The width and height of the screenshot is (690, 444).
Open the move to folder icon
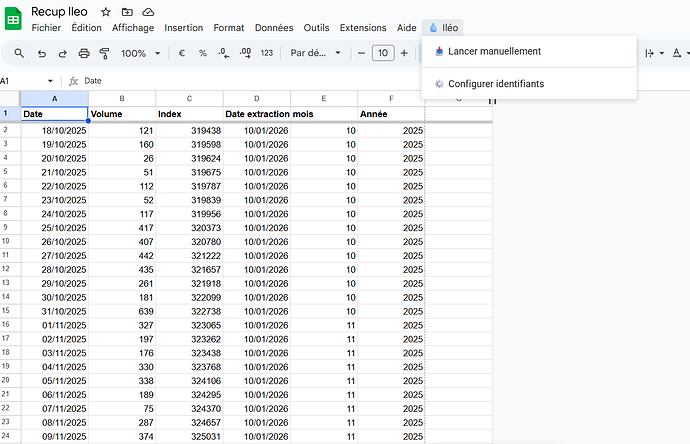pos(127,11)
